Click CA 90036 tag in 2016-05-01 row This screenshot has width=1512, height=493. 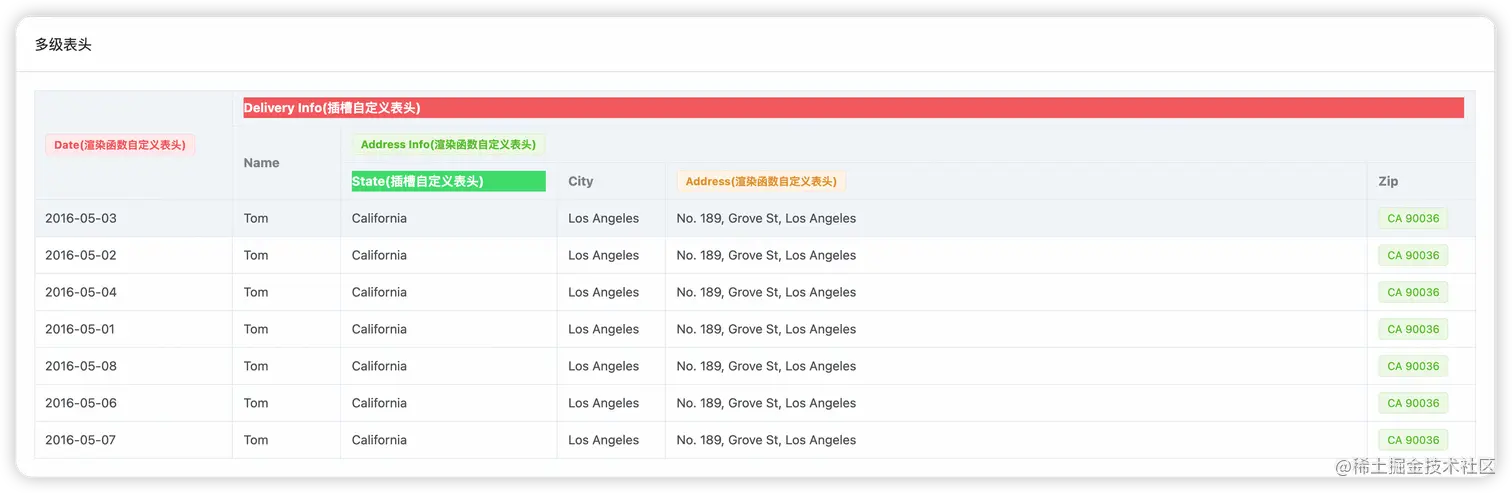[1413, 329]
